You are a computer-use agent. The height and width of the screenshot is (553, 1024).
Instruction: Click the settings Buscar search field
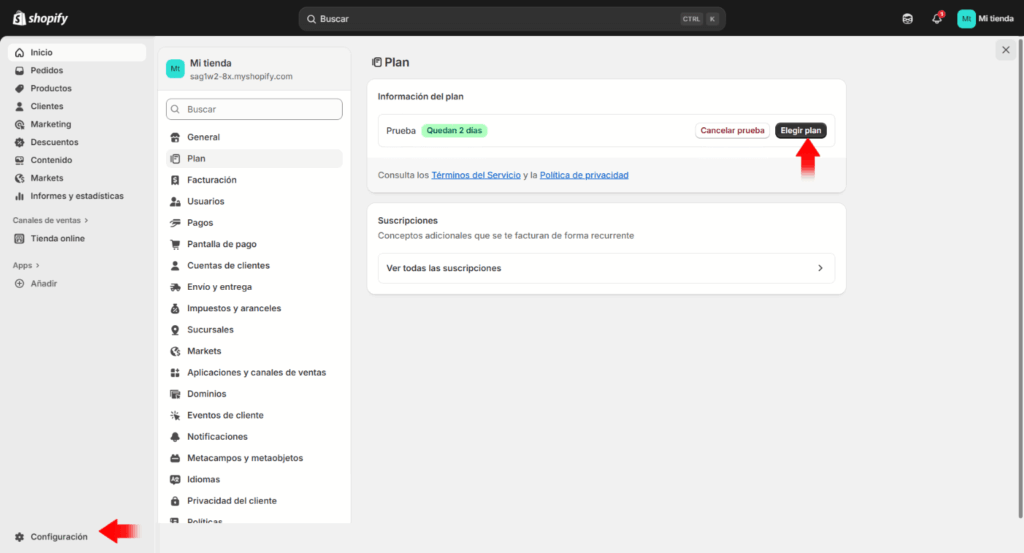pyautogui.click(x=254, y=109)
